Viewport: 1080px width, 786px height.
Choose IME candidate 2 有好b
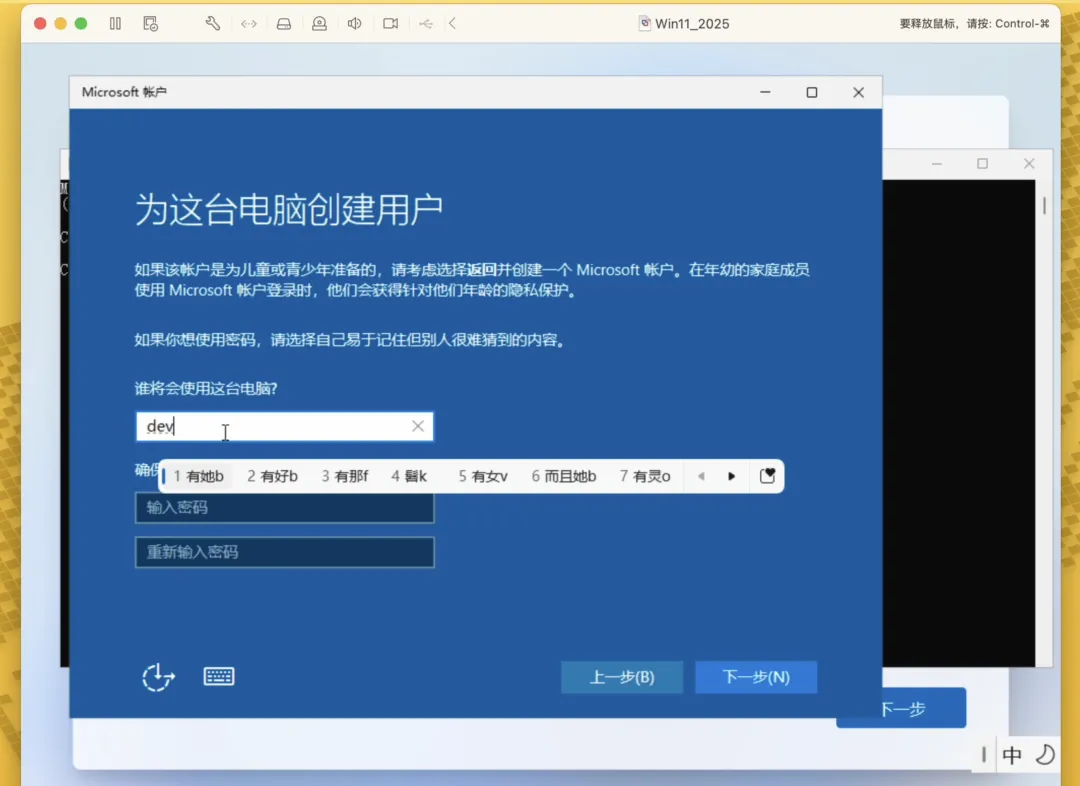[x=273, y=476]
